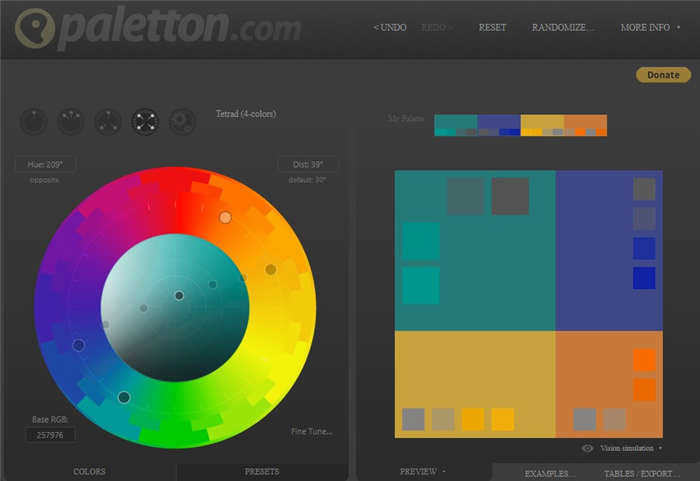Click the lower bright teal swatch in the teal block
Viewport: 700px width, 481px height.
click(x=421, y=285)
